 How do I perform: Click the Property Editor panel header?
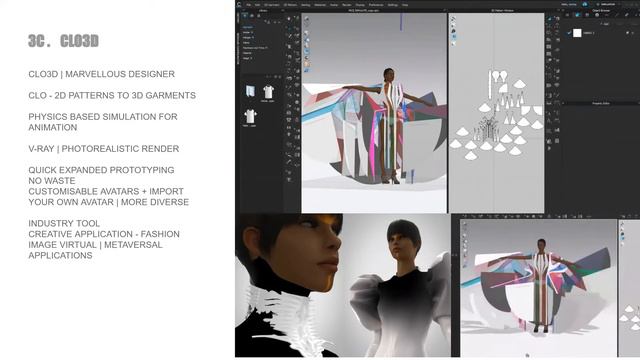[601, 104]
